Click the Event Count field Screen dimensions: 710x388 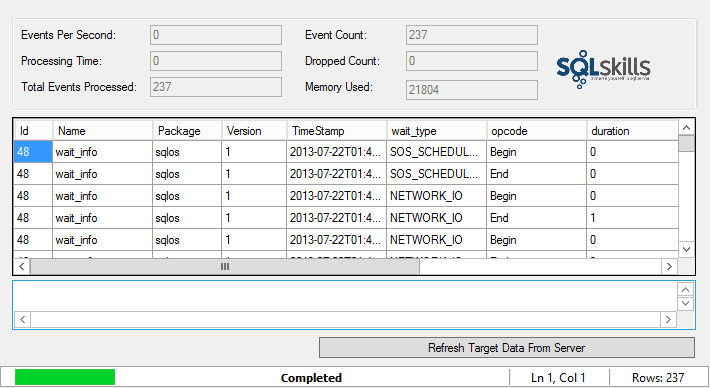click(x=471, y=35)
